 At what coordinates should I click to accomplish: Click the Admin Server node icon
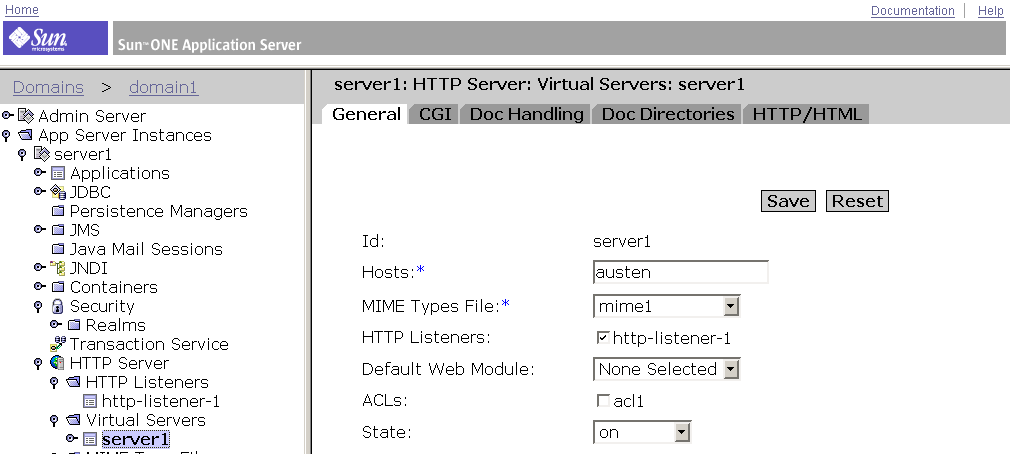(x=26, y=116)
